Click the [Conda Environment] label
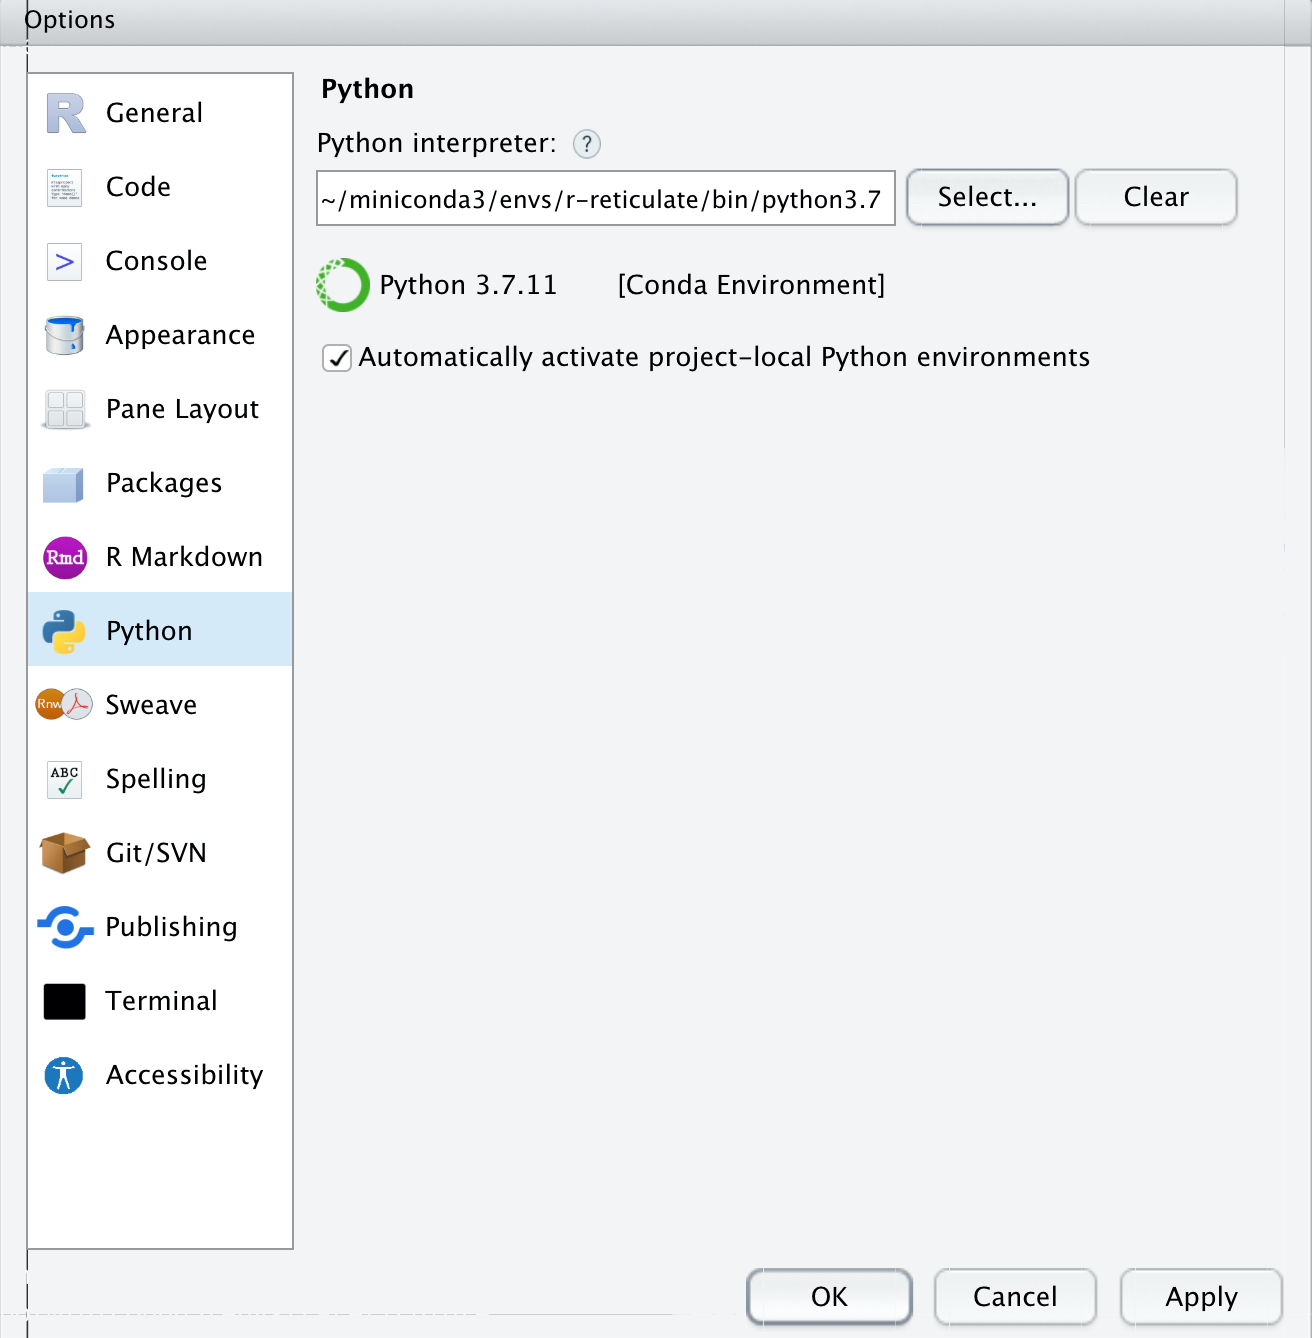Viewport: 1312px width, 1338px height. pyautogui.click(x=751, y=285)
